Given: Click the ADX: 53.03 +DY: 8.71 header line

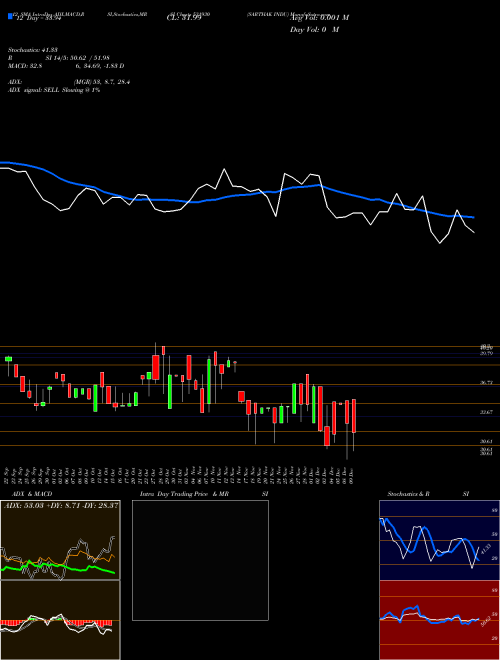Looking at the screenshot, I should pos(61,505).
